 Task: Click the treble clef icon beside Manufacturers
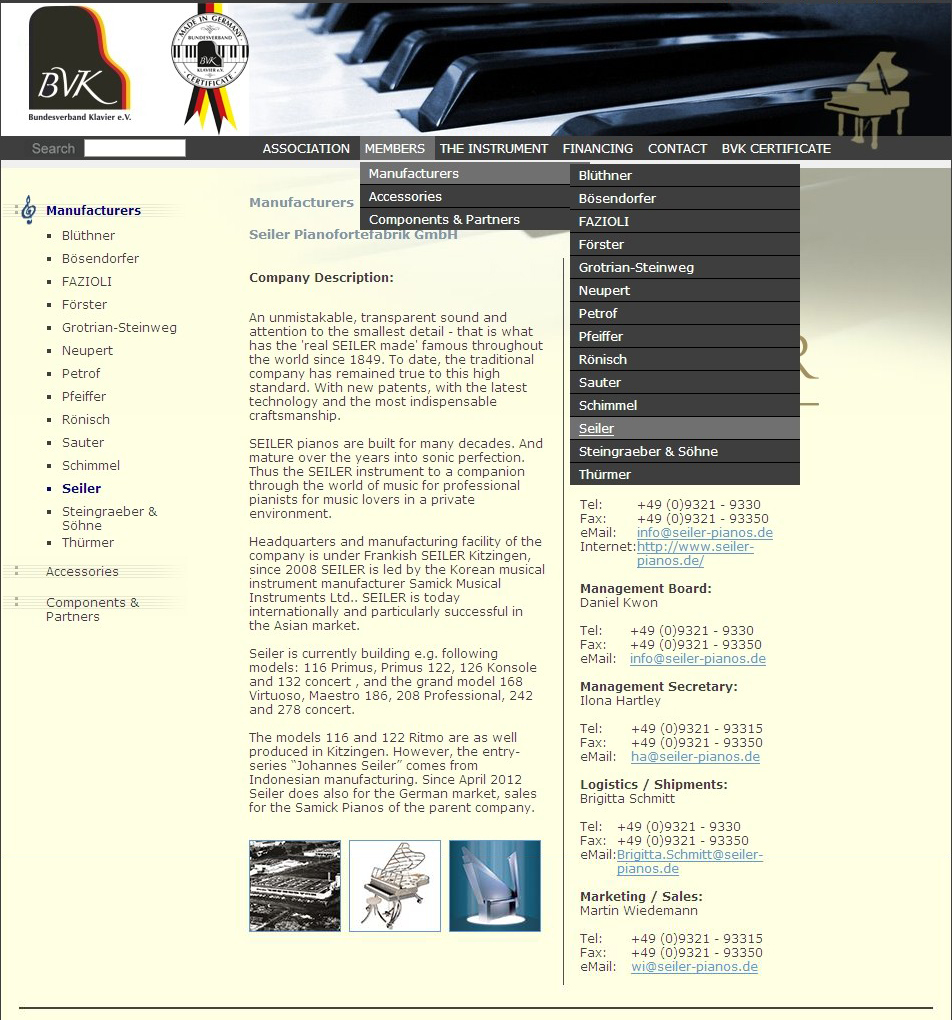(x=28, y=210)
